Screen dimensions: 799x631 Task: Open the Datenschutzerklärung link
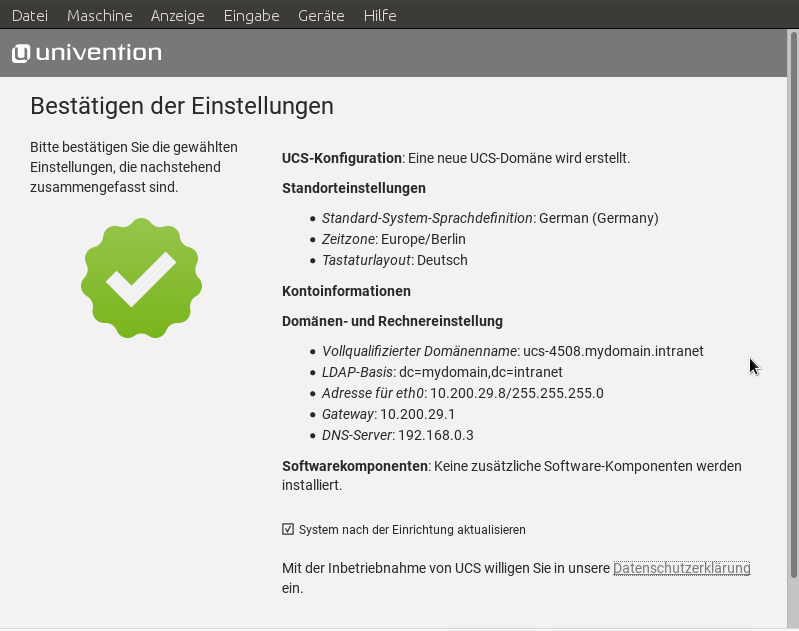point(681,568)
